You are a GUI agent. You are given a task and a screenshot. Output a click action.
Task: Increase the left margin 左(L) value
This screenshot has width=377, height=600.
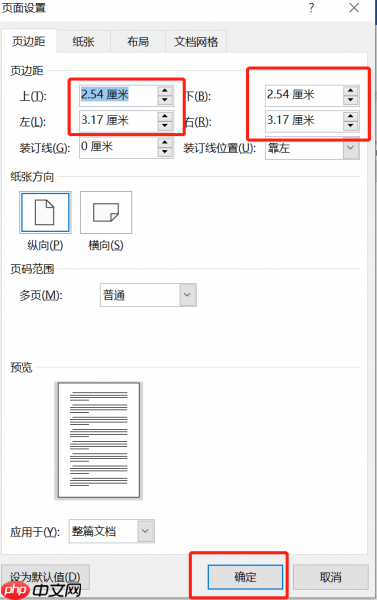pyautogui.click(x=165, y=117)
